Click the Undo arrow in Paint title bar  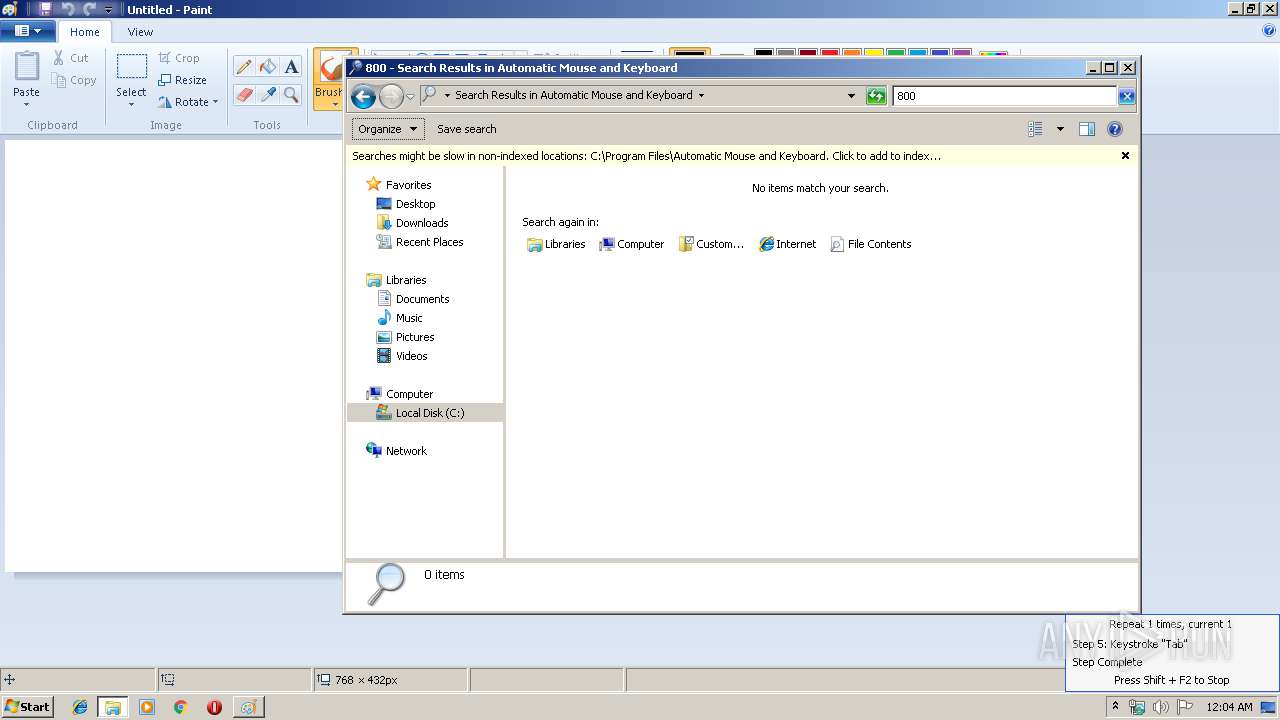click(x=68, y=9)
